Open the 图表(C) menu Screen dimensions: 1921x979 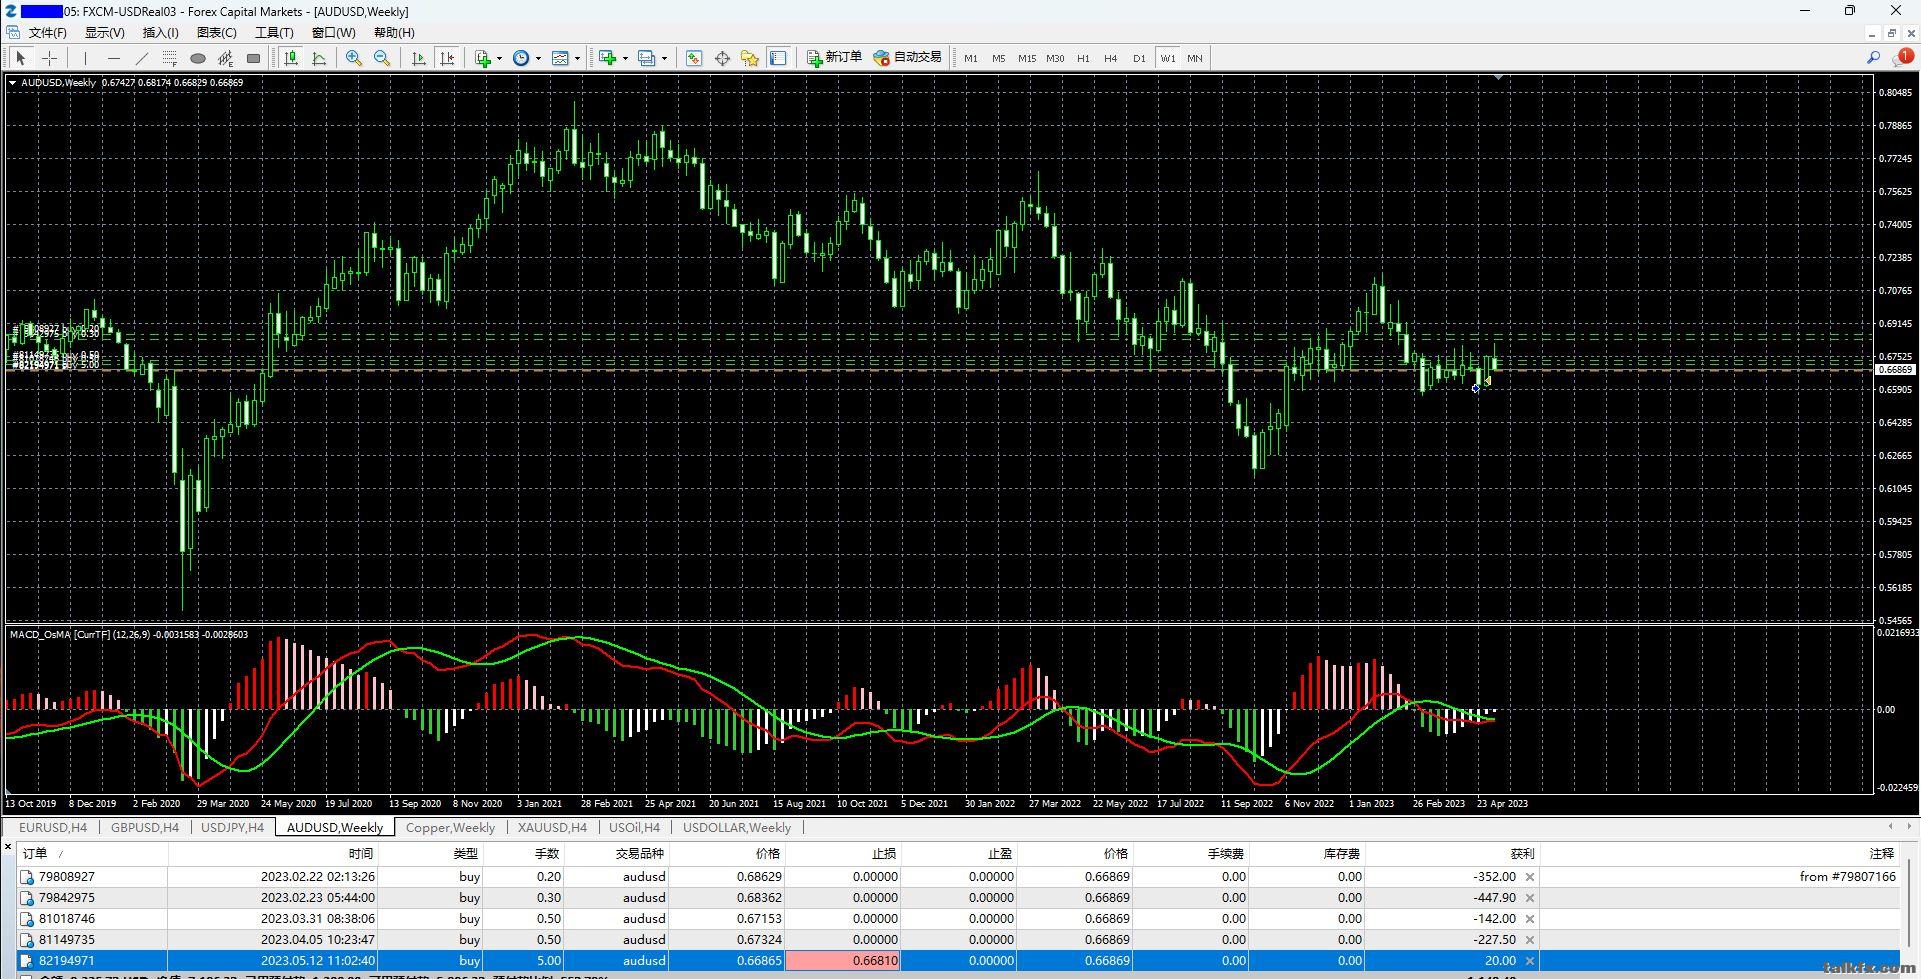point(216,33)
